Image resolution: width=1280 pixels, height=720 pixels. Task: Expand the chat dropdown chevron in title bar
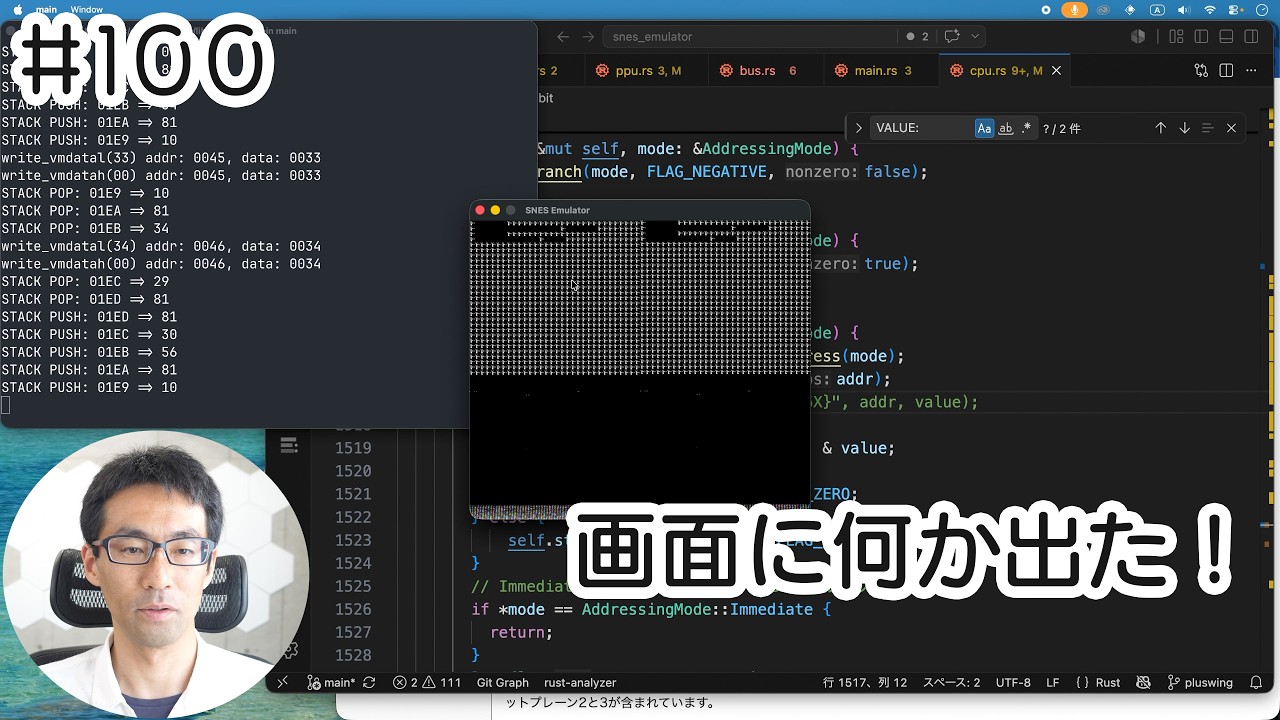tap(974, 36)
